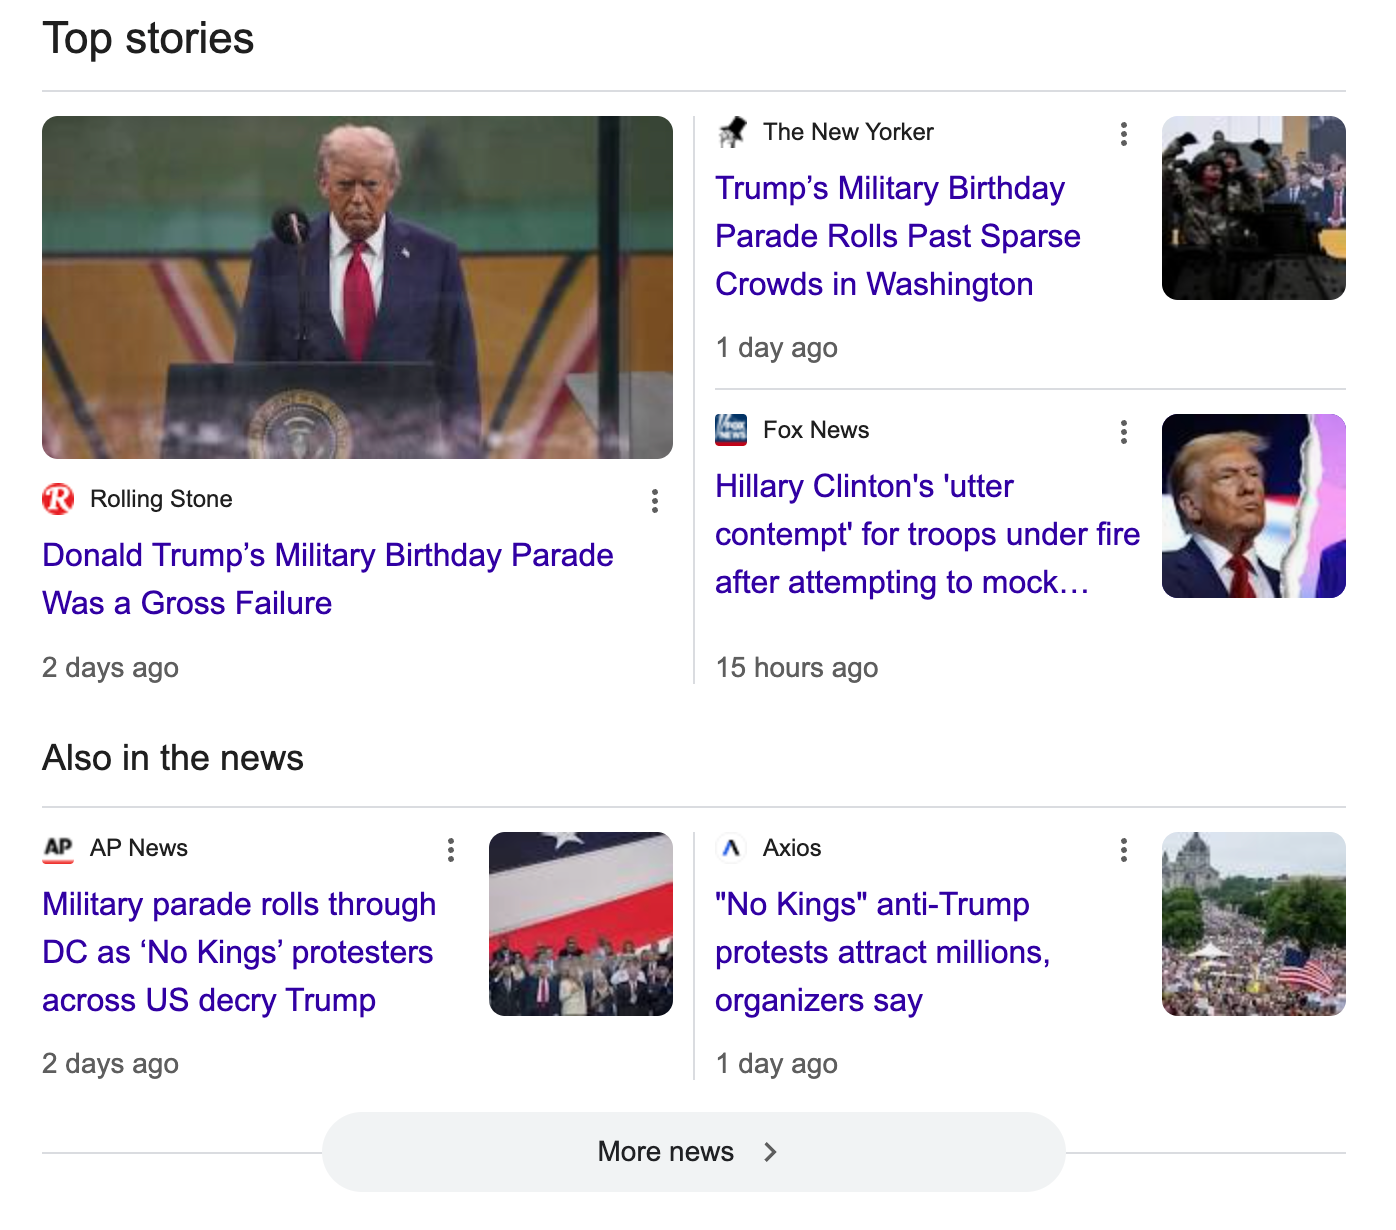This screenshot has height=1230, width=1396.
Task: Open three-dot menu for AP News story
Action: point(451,850)
